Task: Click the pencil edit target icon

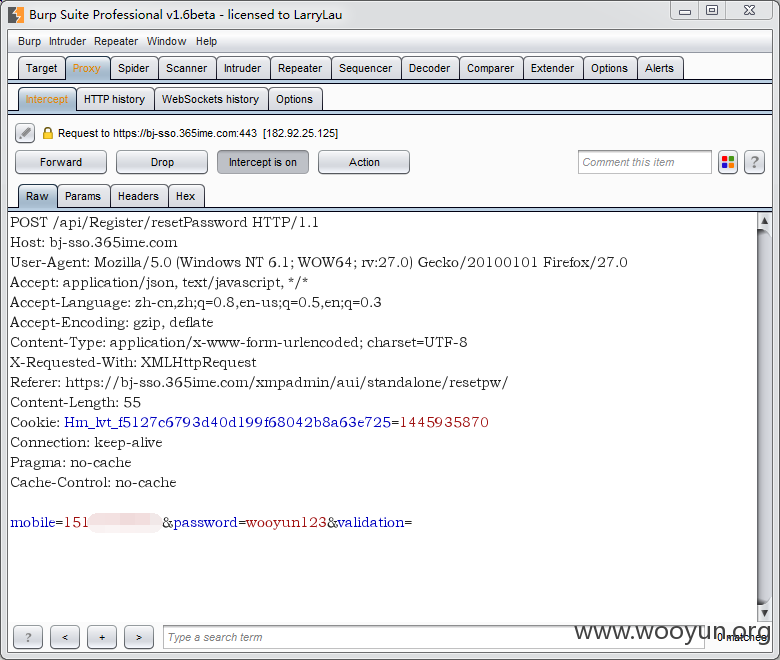Action: tap(25, 133)
